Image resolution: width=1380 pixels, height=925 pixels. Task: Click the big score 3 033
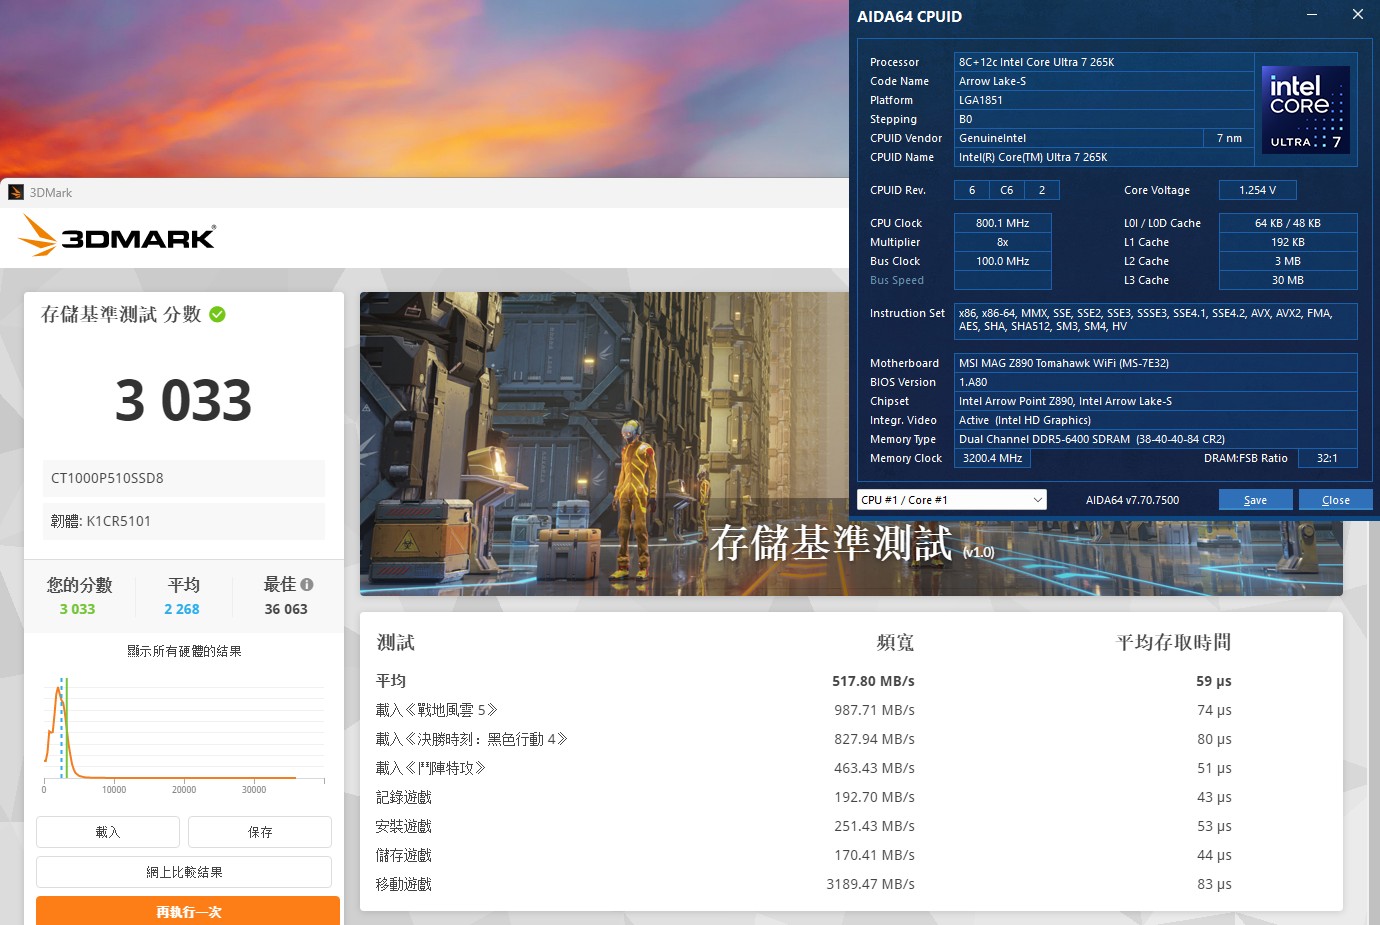point(183,400)
